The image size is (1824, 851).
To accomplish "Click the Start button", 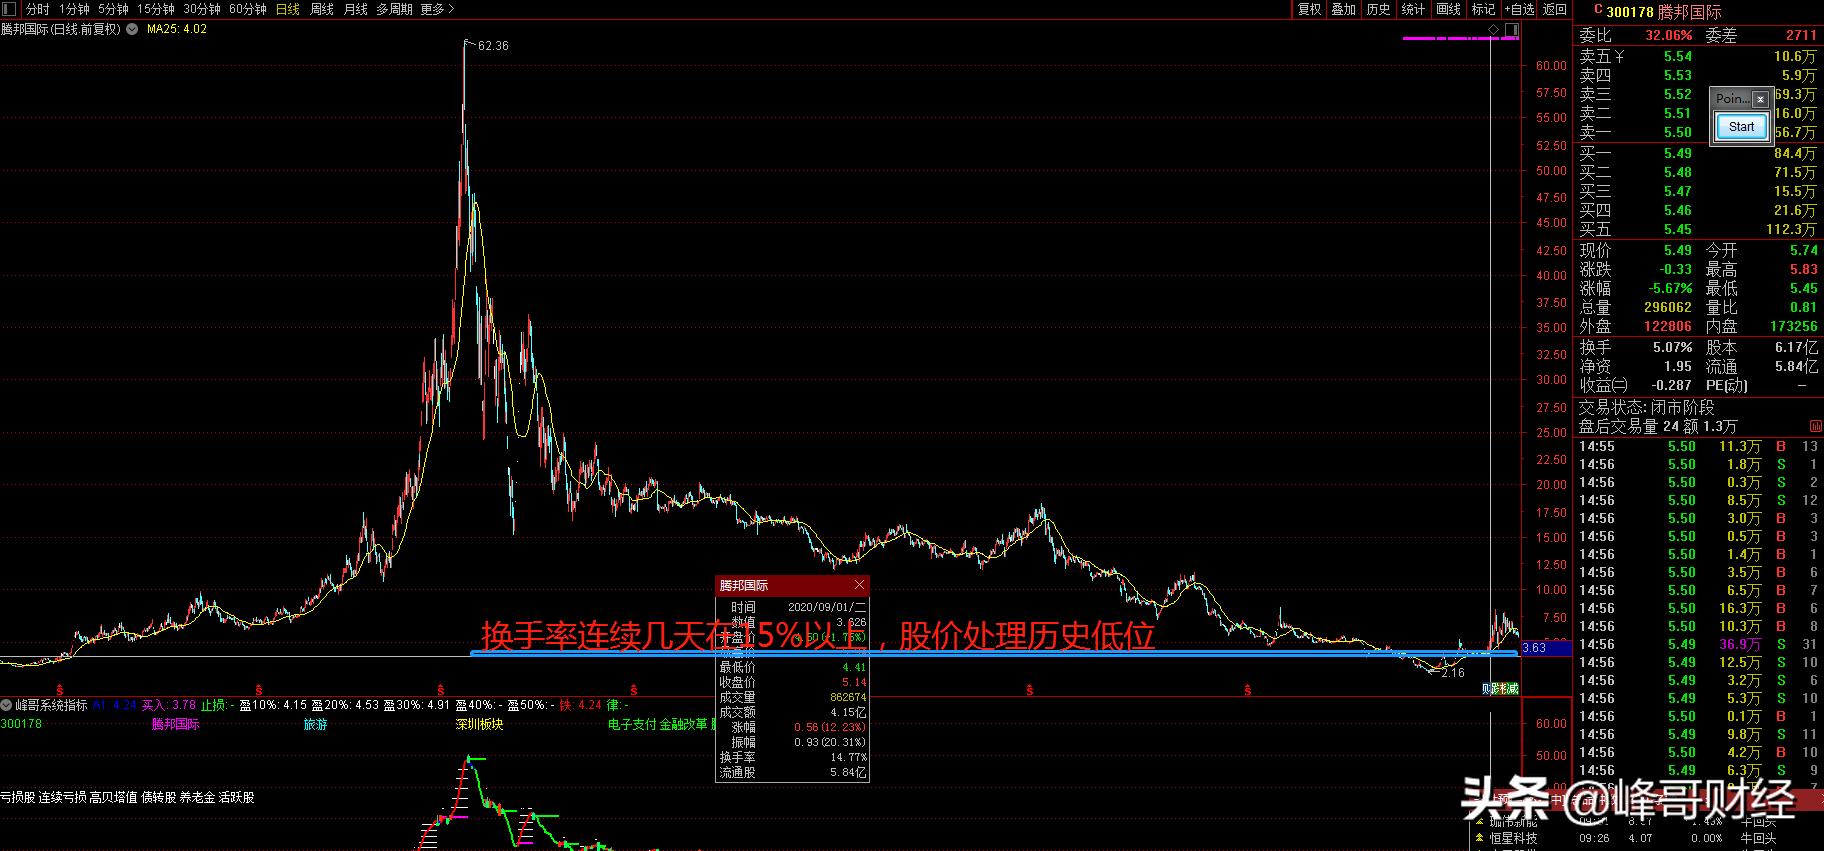I will pos(1741,127).
